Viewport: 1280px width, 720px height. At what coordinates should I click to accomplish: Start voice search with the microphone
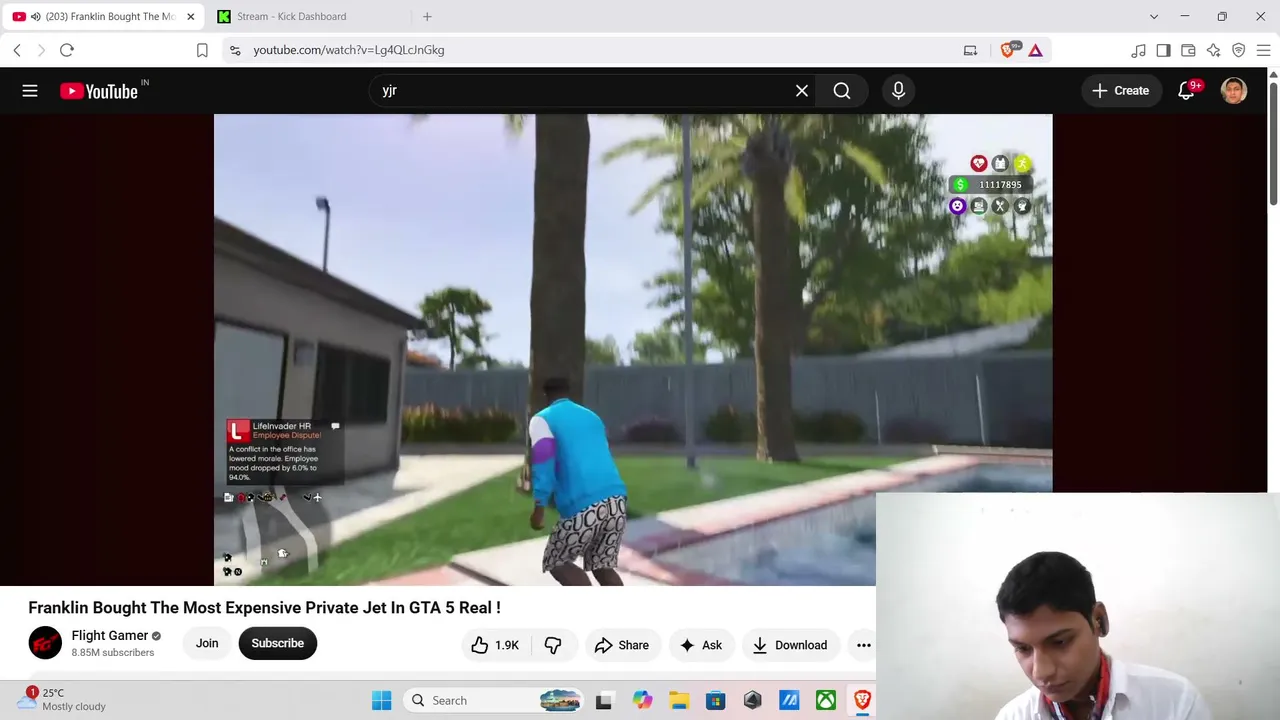(898, 91)
